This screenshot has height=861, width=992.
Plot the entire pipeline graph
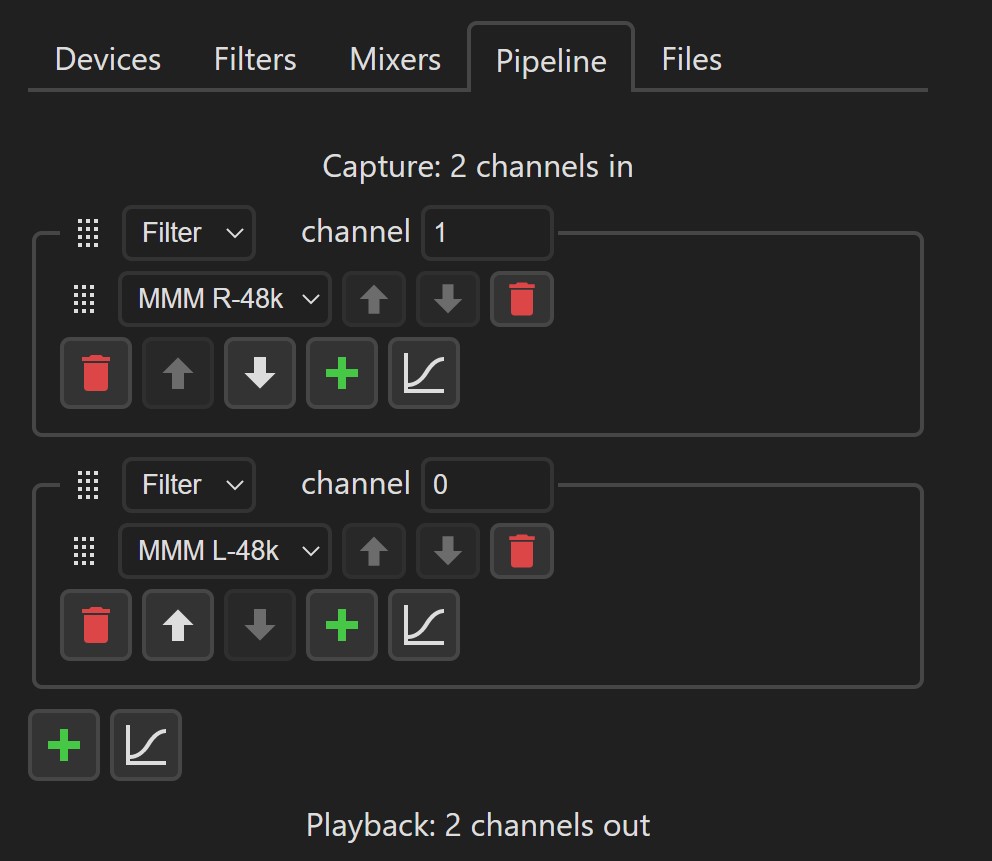(x=146, y=745)
